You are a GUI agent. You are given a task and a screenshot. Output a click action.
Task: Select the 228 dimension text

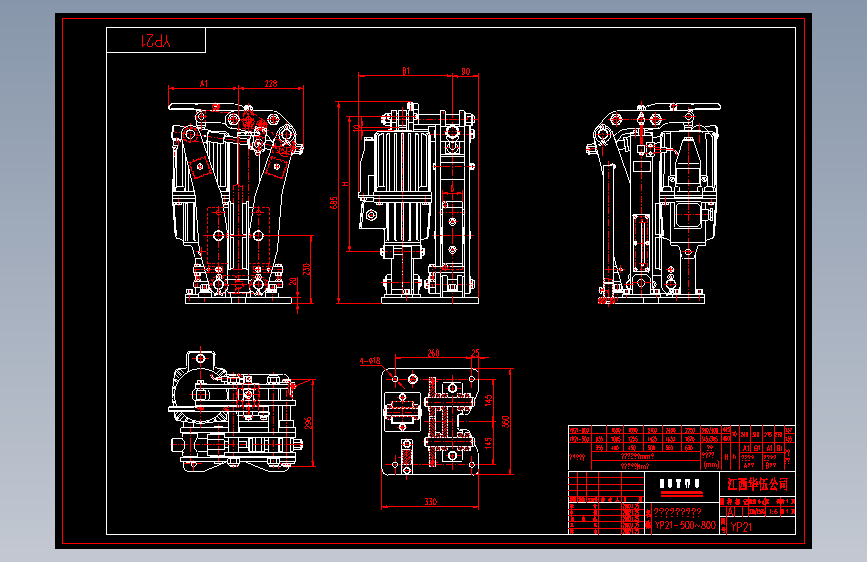(x=271, y=84)
